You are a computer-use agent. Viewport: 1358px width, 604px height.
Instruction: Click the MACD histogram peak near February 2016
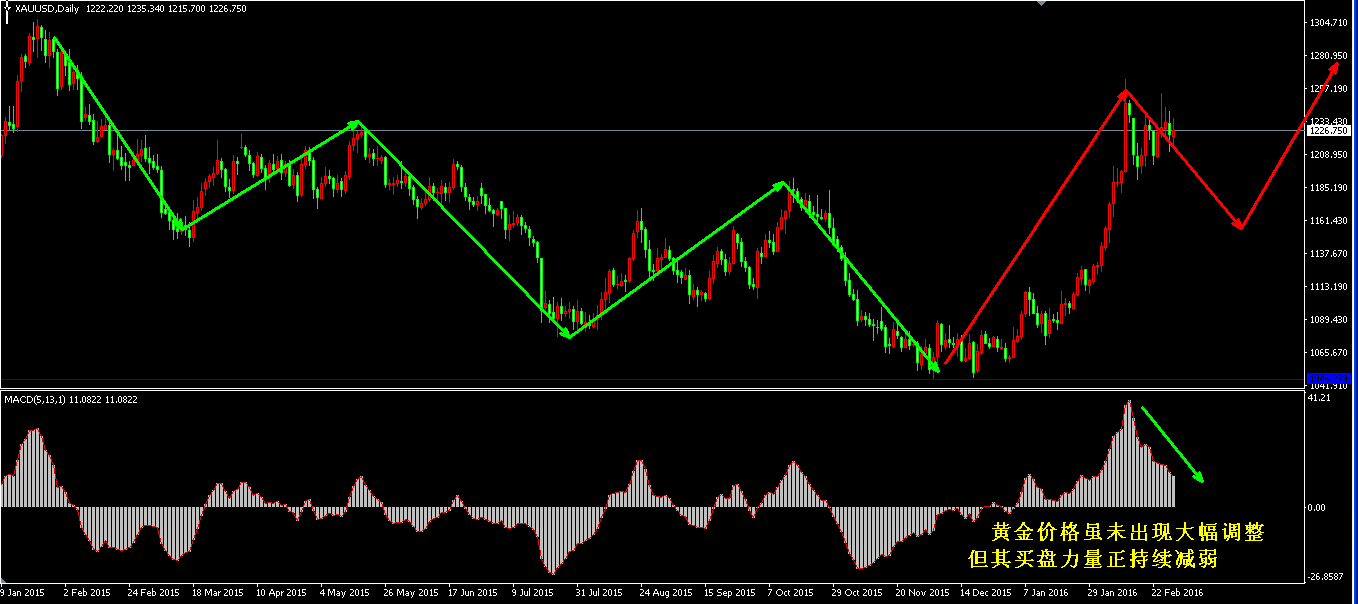[1128, 405]
